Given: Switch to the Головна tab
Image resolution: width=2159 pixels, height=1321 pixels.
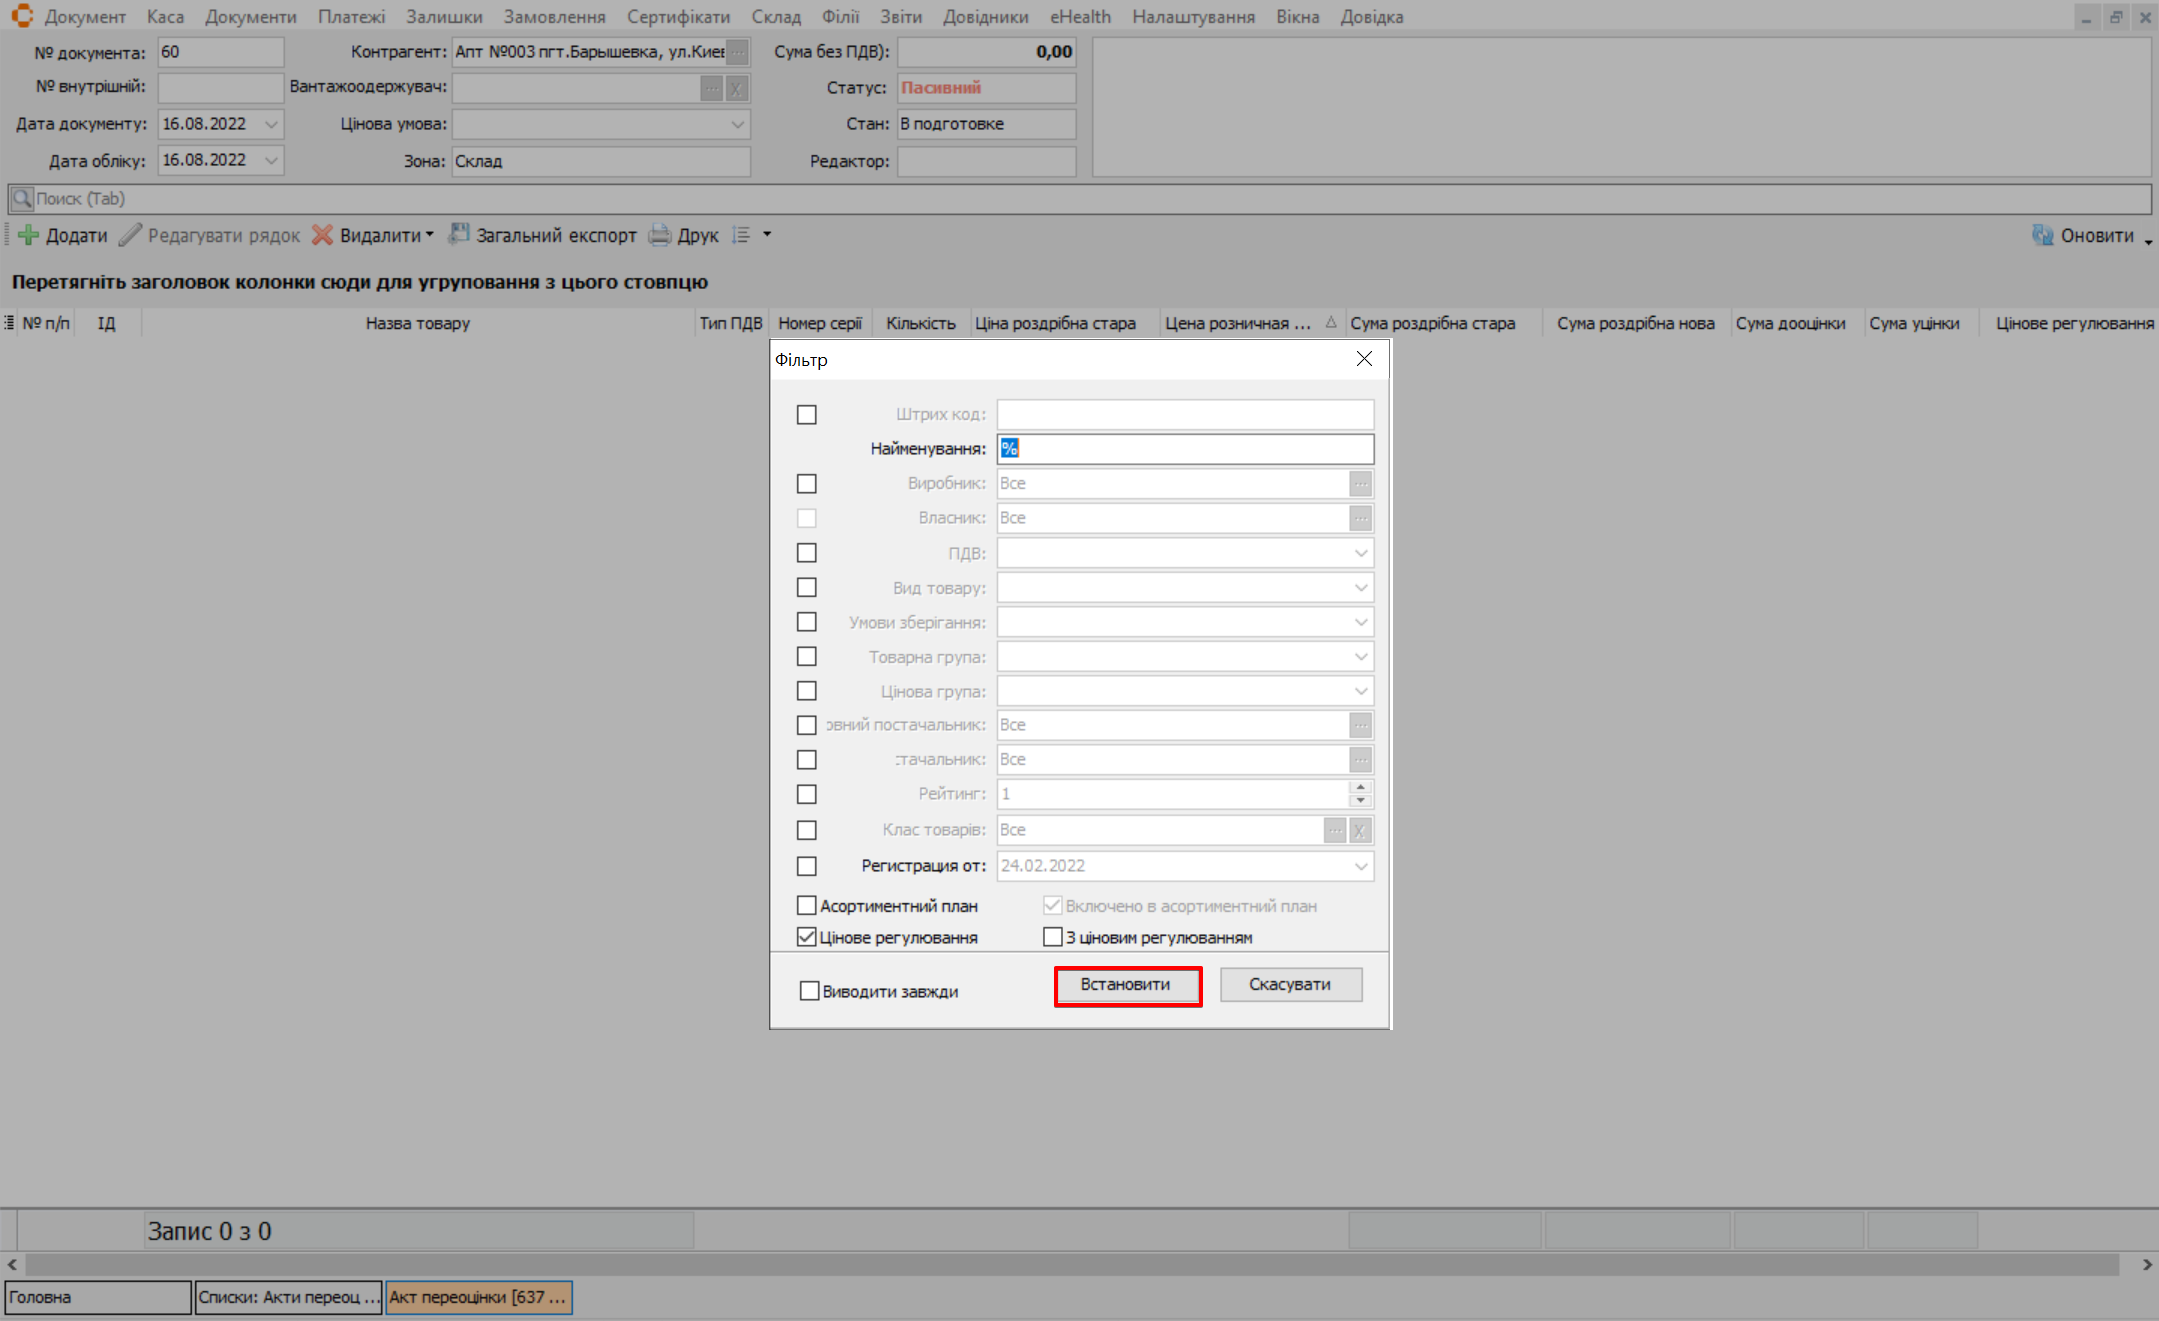Looking at the screenshot, I should tap(97, 1297).
